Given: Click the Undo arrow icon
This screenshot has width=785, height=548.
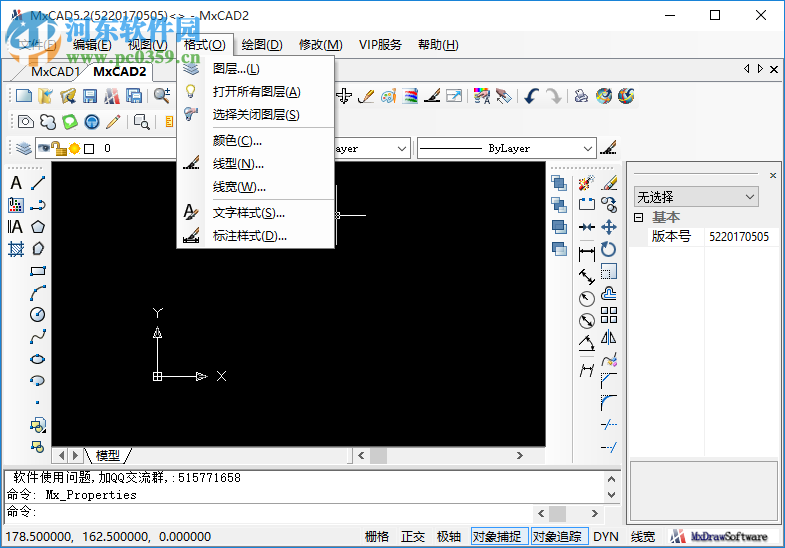Looking at the screenshot, I should pos(531,96).
